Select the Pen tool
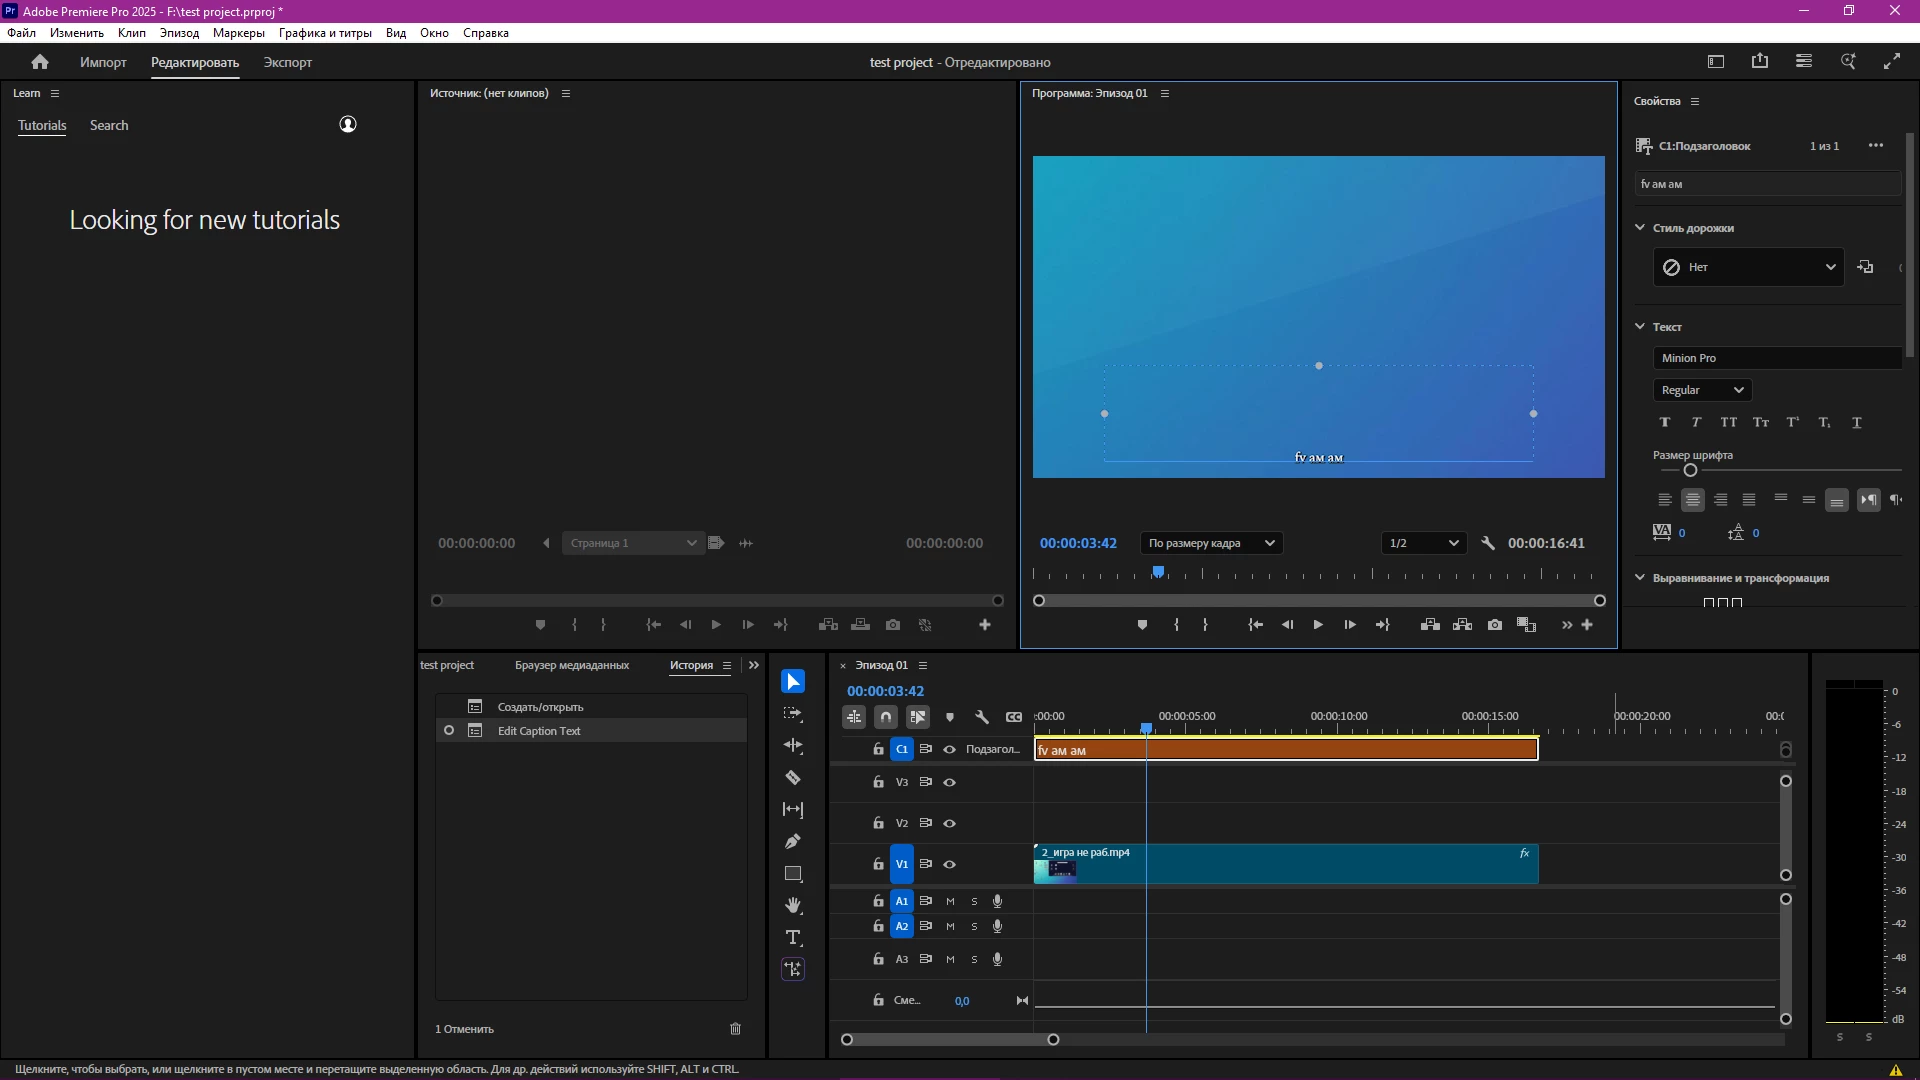 793,842
